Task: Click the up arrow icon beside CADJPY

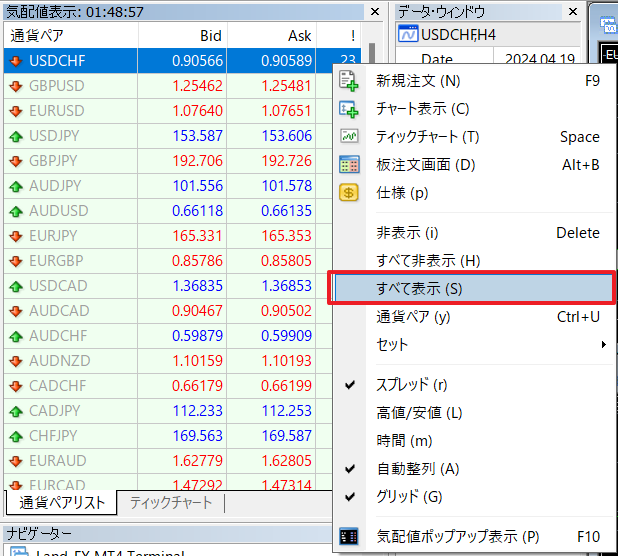Action: coord(16,411)
